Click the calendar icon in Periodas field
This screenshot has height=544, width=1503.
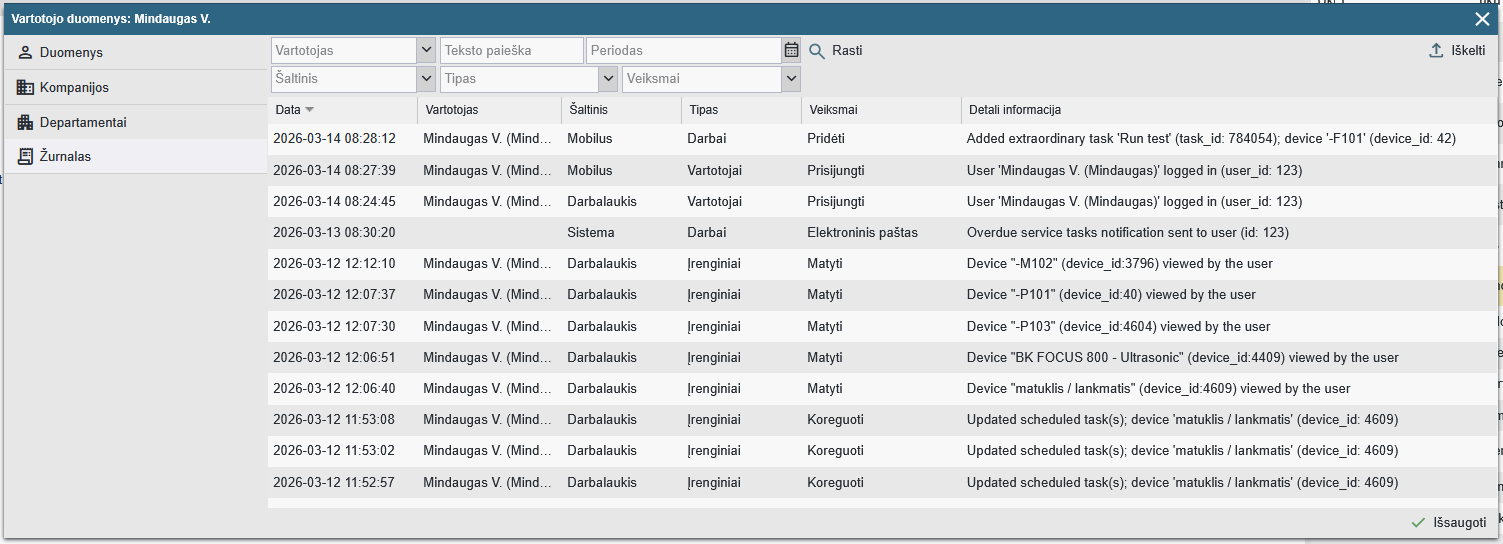pyautogui.click(x=791, y=50)
